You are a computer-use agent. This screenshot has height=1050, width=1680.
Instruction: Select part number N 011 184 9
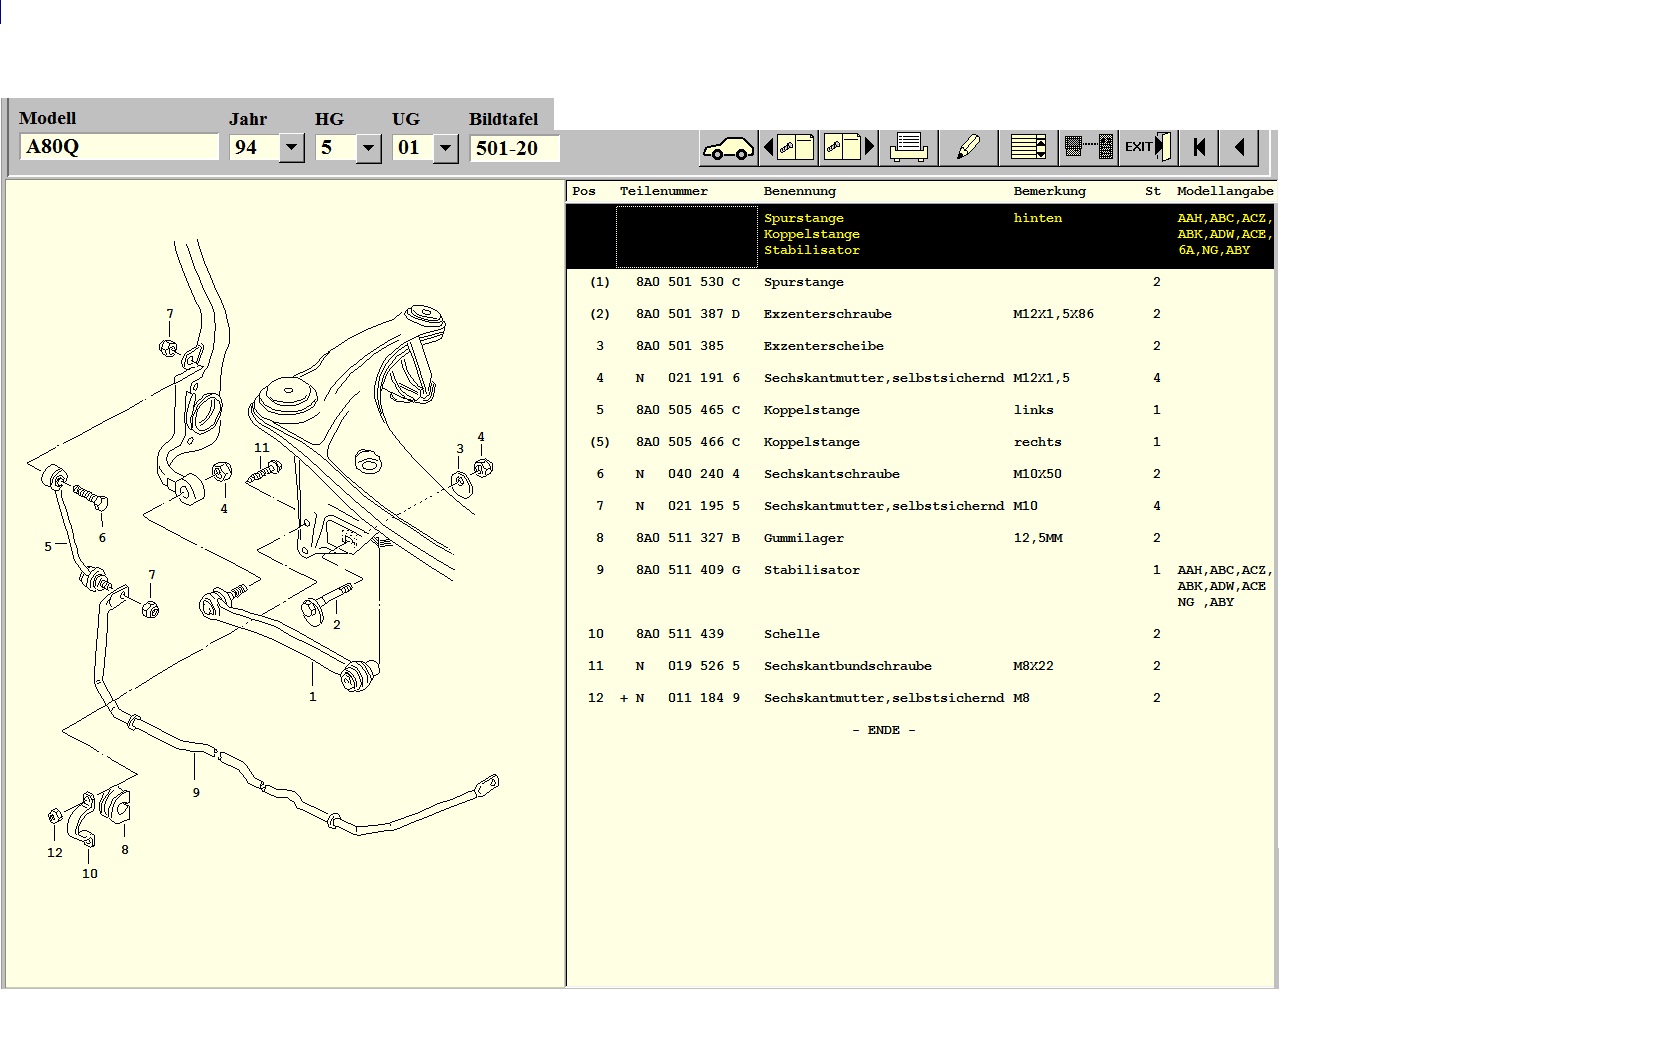tap(688, 698)
